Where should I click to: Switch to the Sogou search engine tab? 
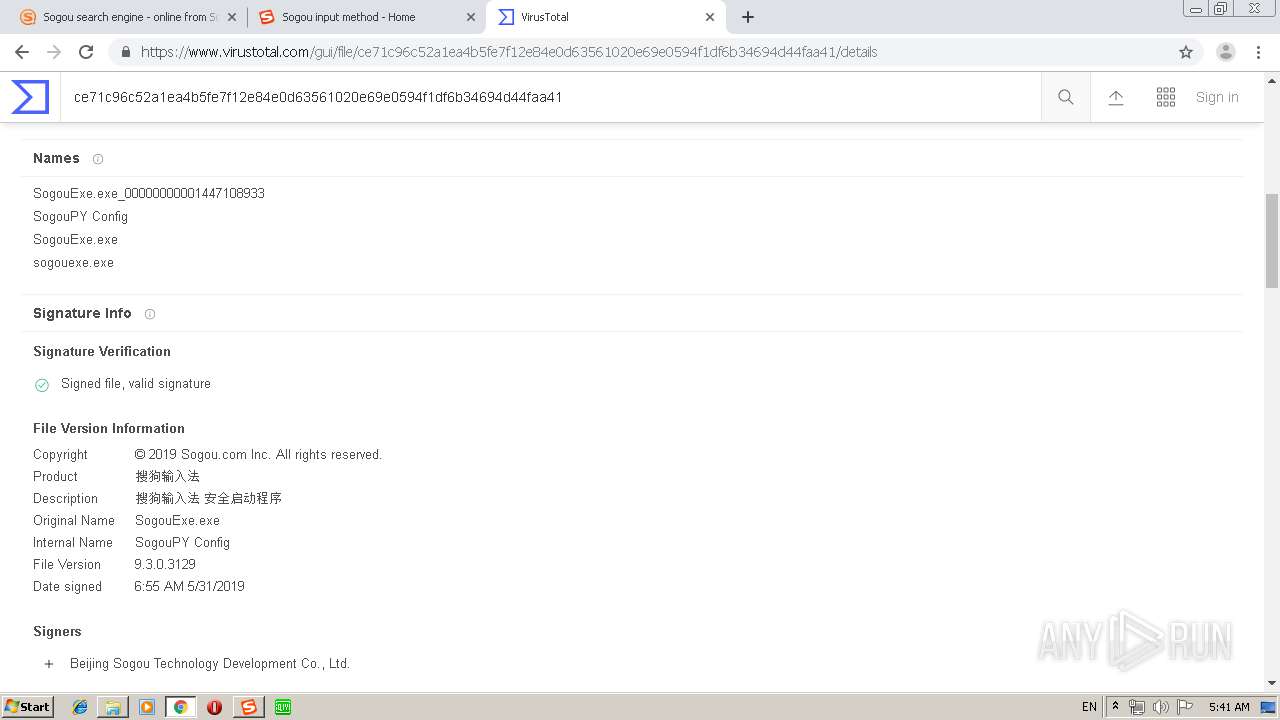pos(130,17)
